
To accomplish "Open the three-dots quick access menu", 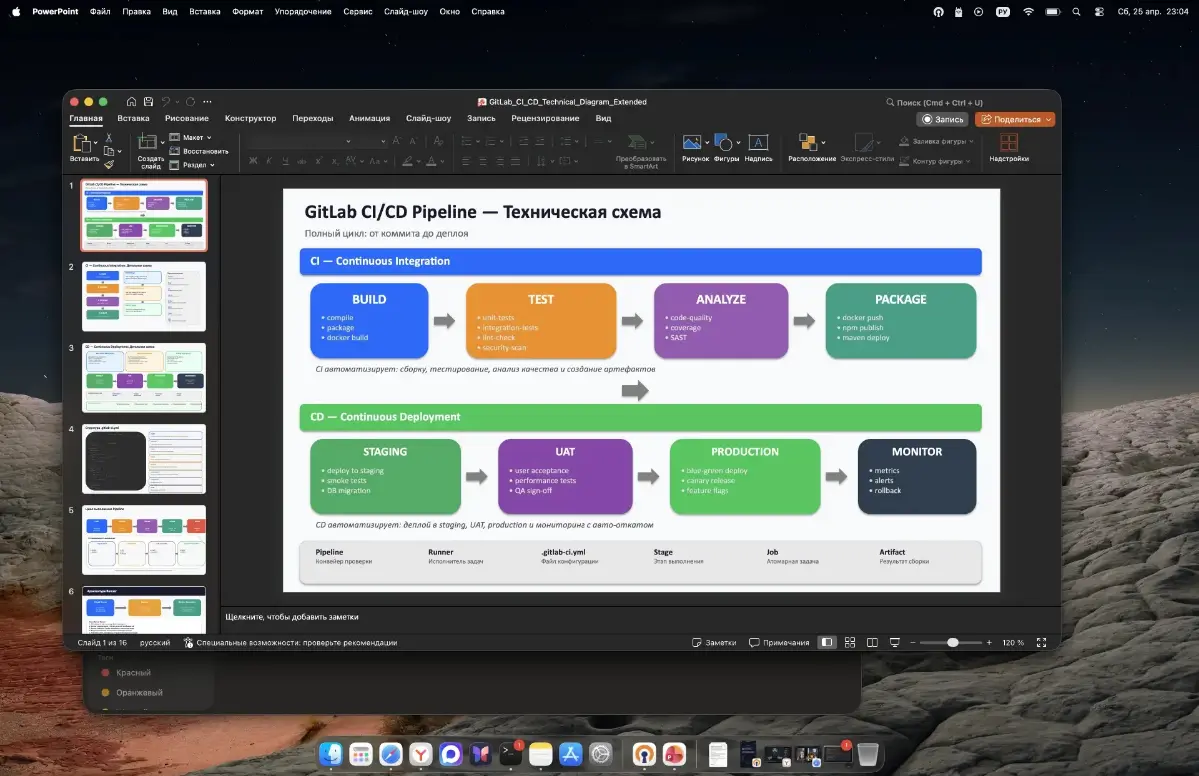I will click(207, 102).
